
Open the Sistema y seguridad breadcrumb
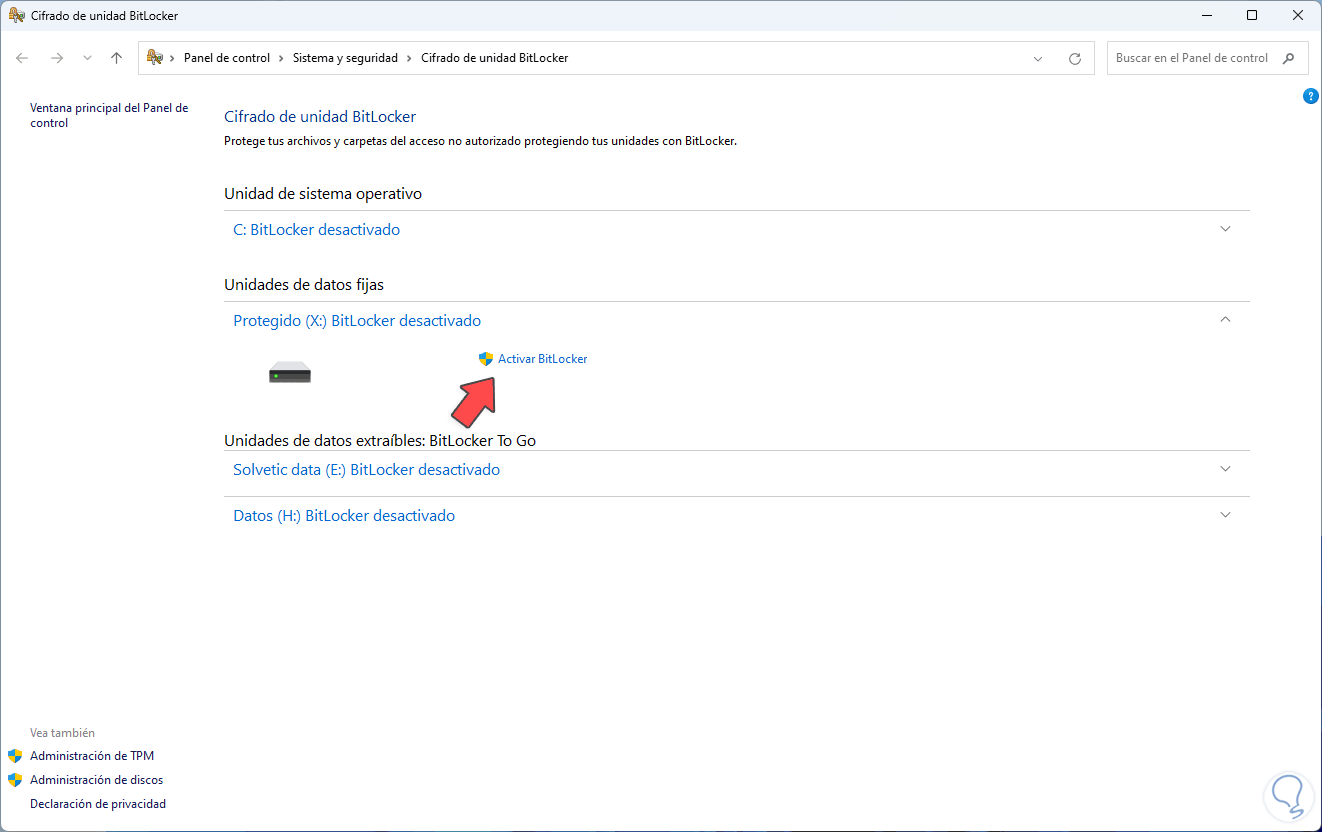[x=345, y=58]
